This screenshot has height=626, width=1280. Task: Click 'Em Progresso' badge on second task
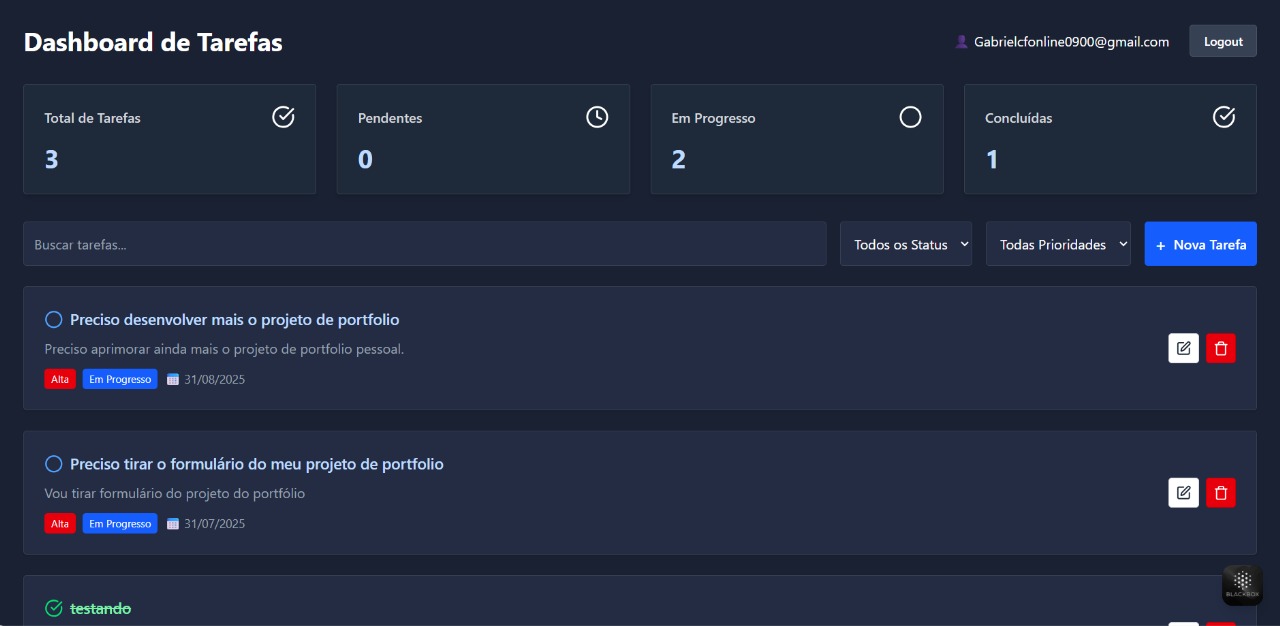(x=120, y=524)
